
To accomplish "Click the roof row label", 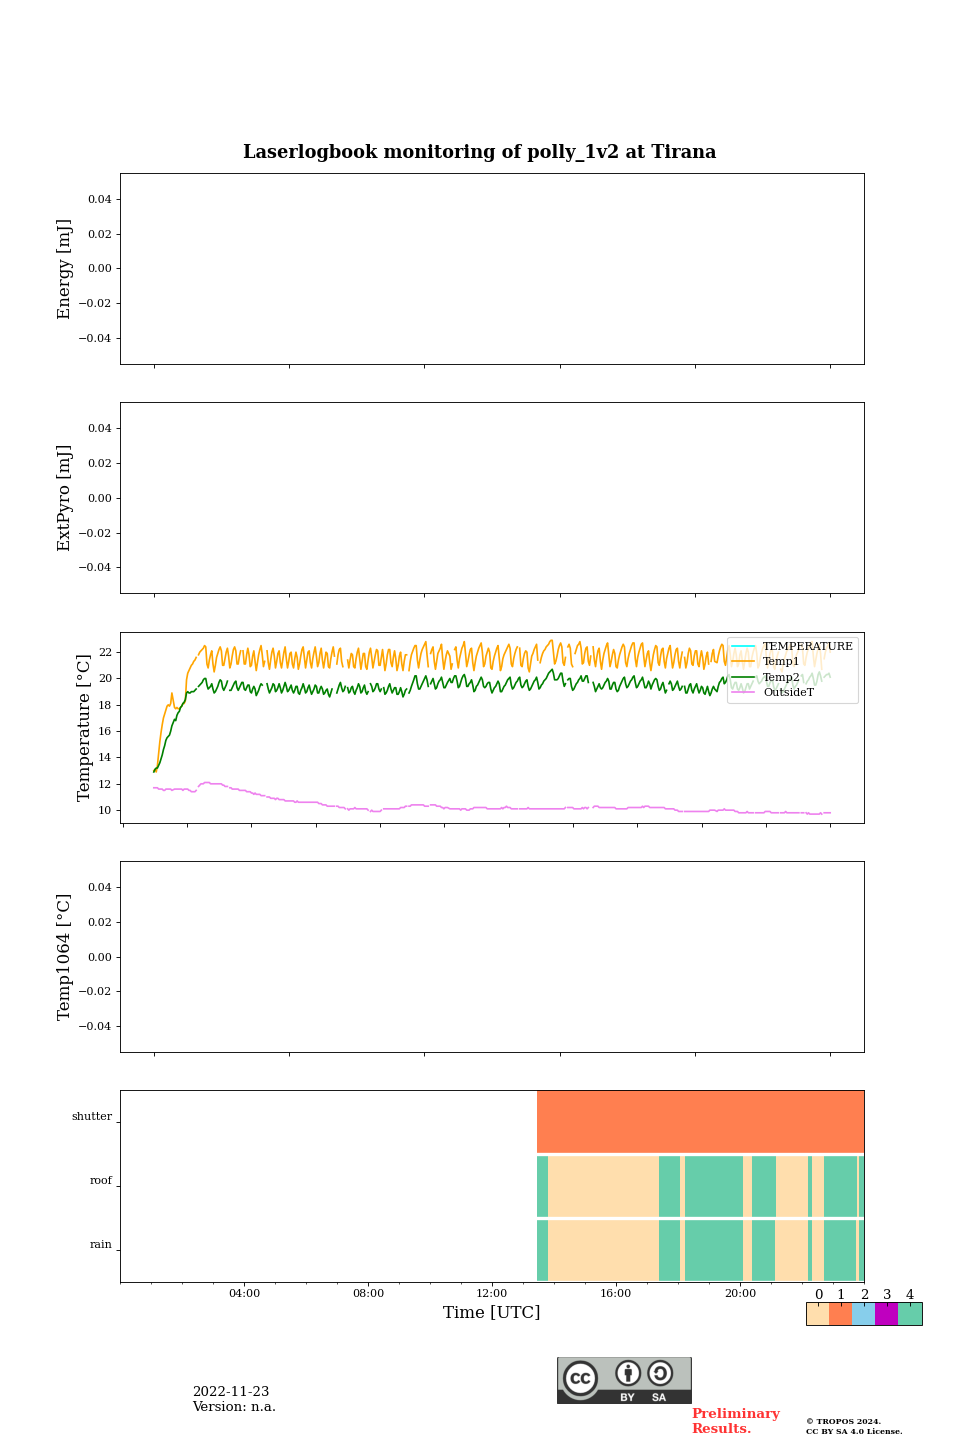I will 101,1180.
